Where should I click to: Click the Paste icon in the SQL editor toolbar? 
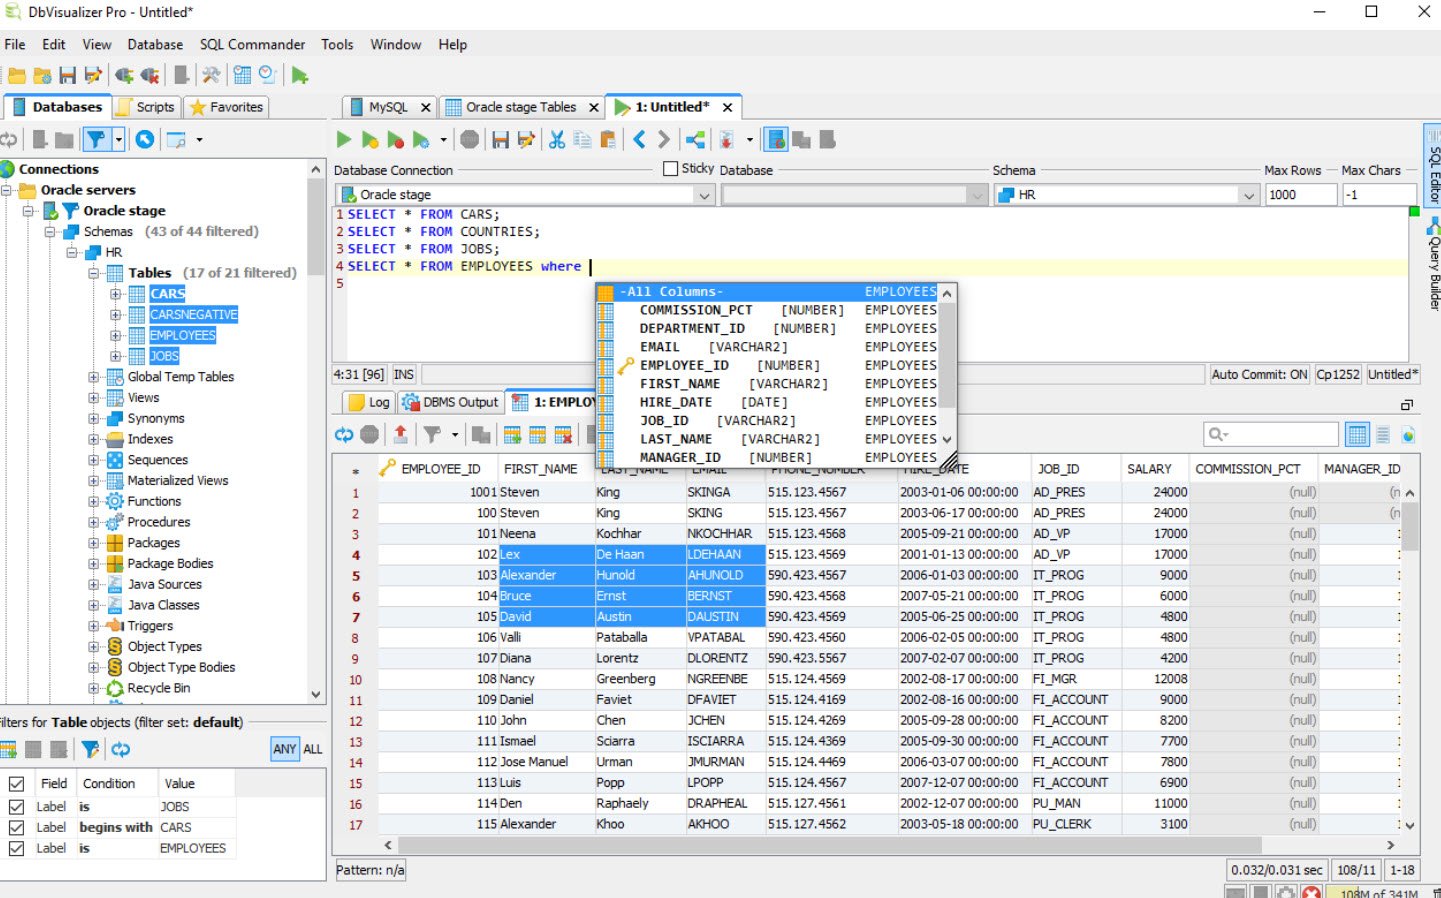609,139
